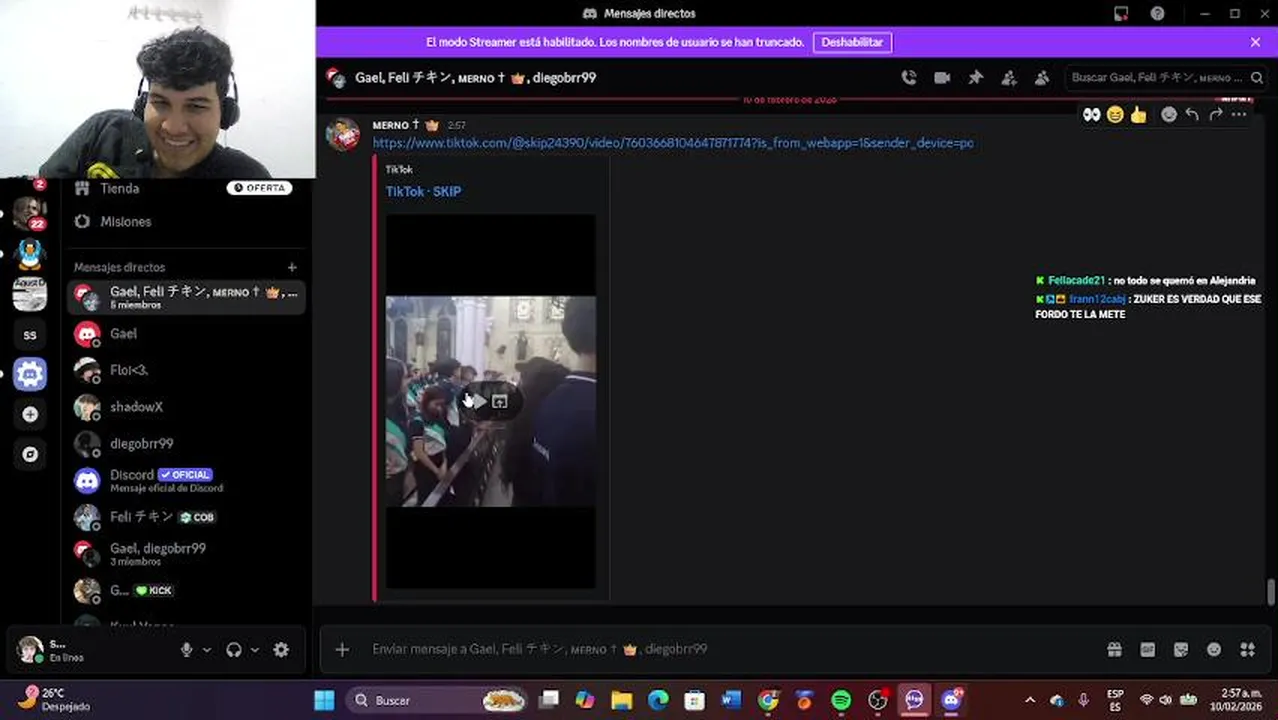
Task: Click the OFERTA badge next to Tienda
Action: pos(259,188)
